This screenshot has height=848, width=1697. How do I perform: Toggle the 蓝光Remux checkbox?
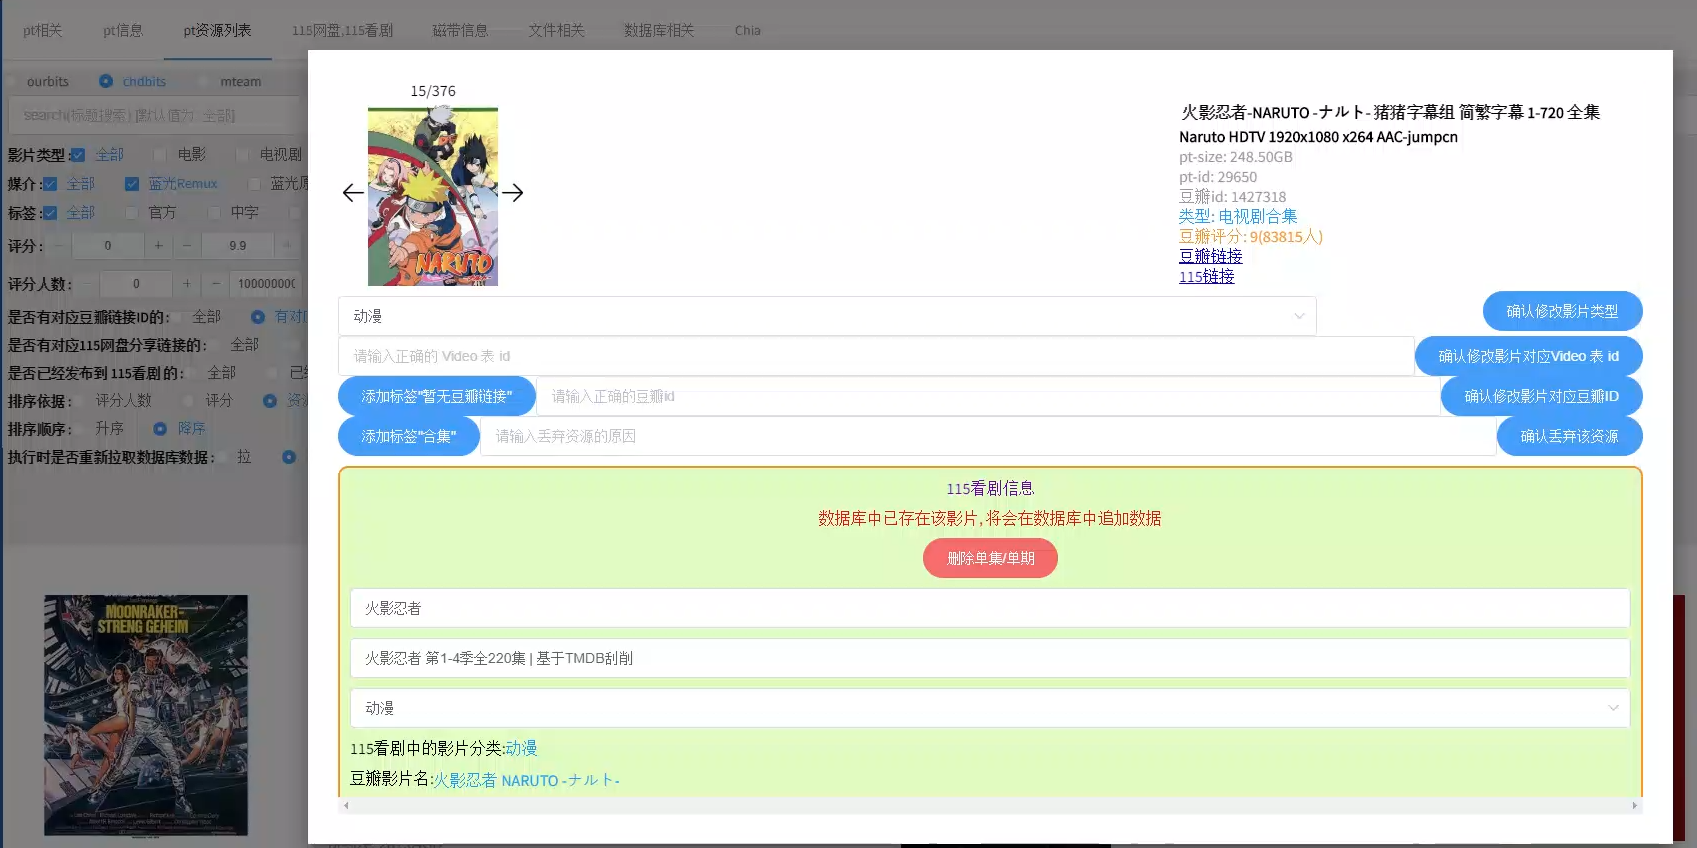[132, 184]
